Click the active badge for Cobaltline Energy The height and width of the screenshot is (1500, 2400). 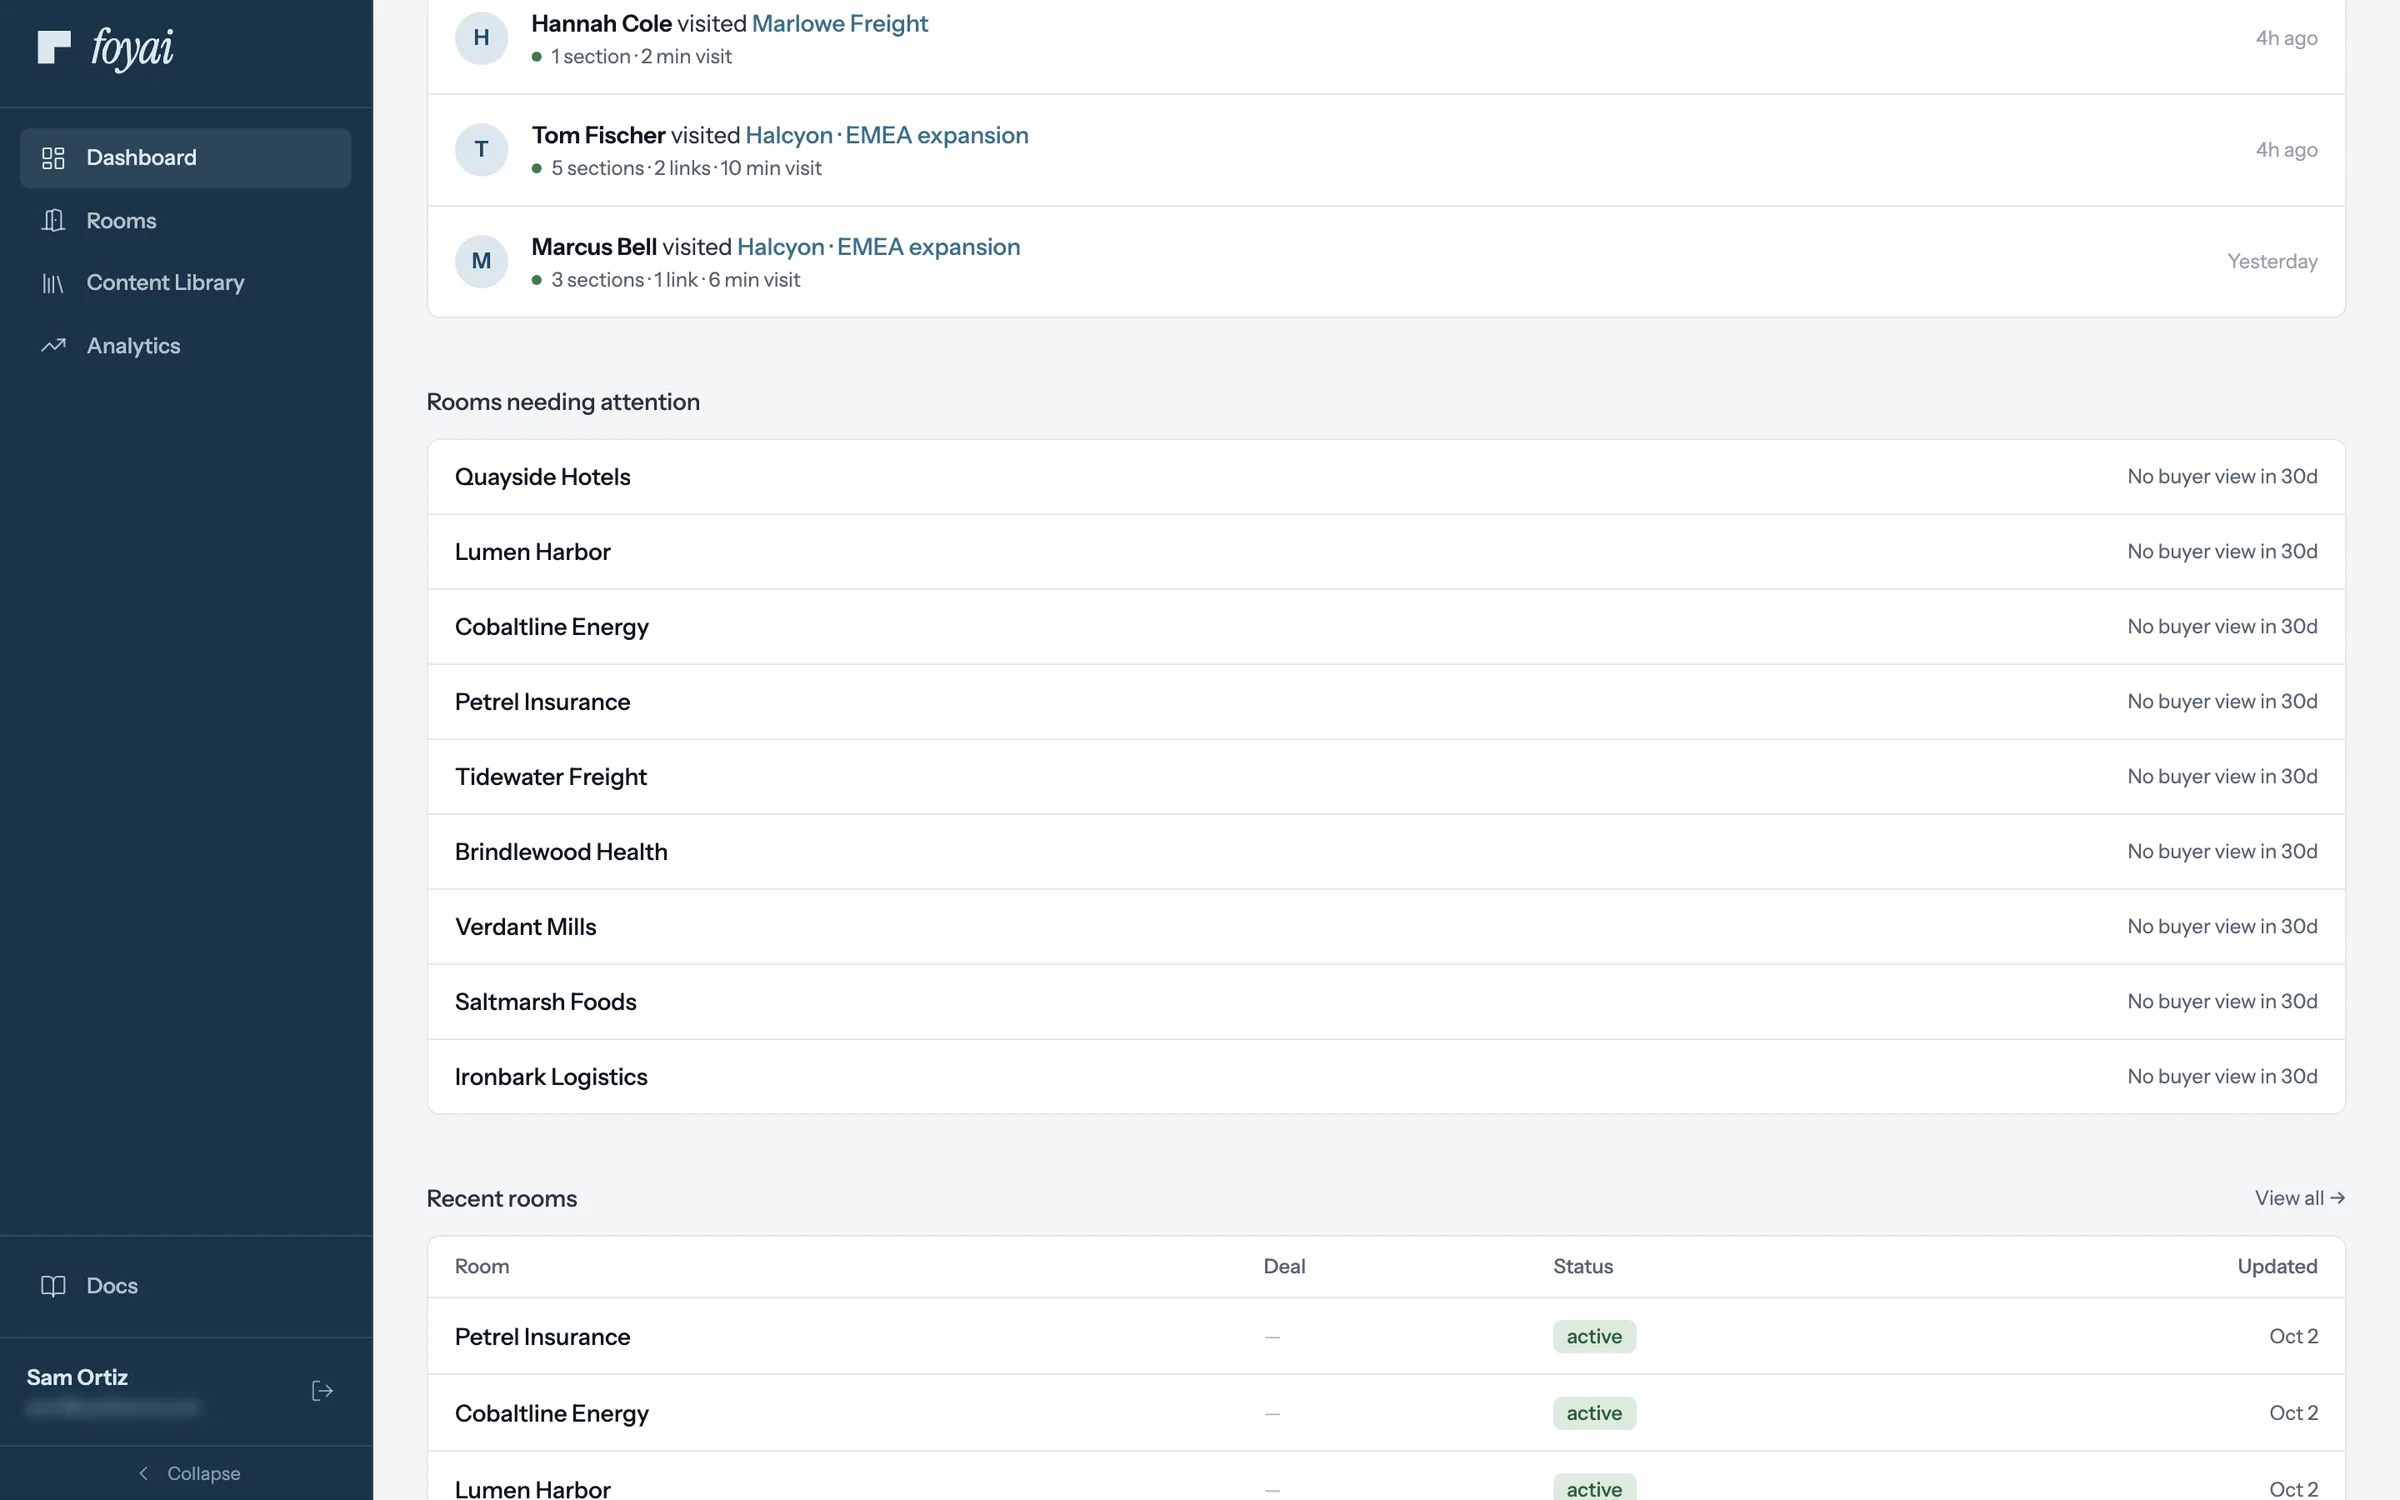[x=1594, y=1413]
